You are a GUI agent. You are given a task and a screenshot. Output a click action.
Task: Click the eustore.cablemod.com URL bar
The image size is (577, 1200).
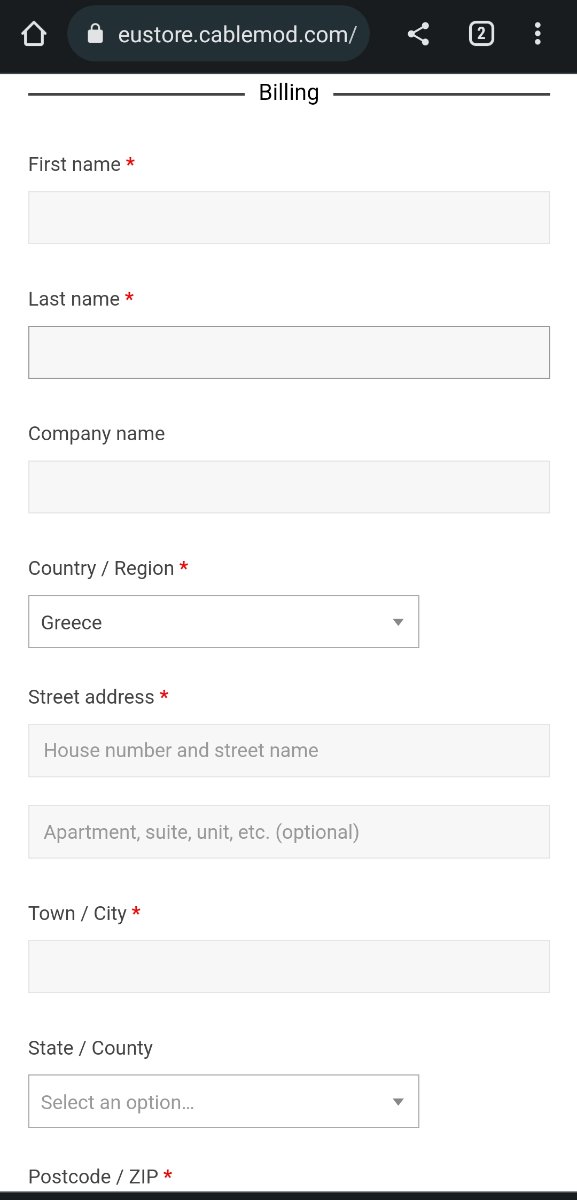click(219, 34)
